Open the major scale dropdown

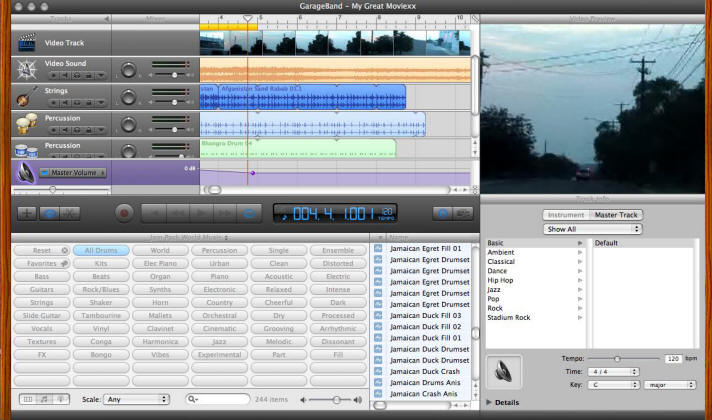point(670,385)
